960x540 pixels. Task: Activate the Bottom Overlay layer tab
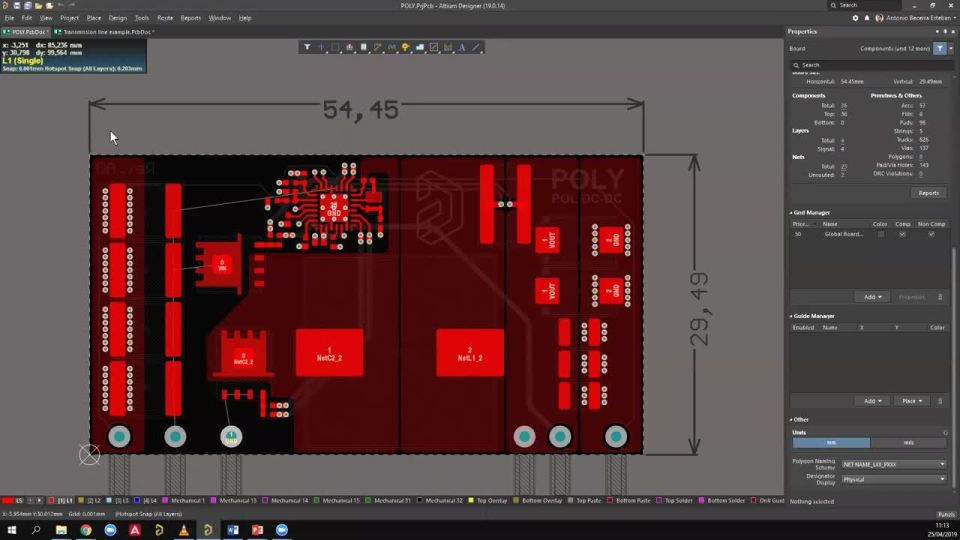[538, 500]
